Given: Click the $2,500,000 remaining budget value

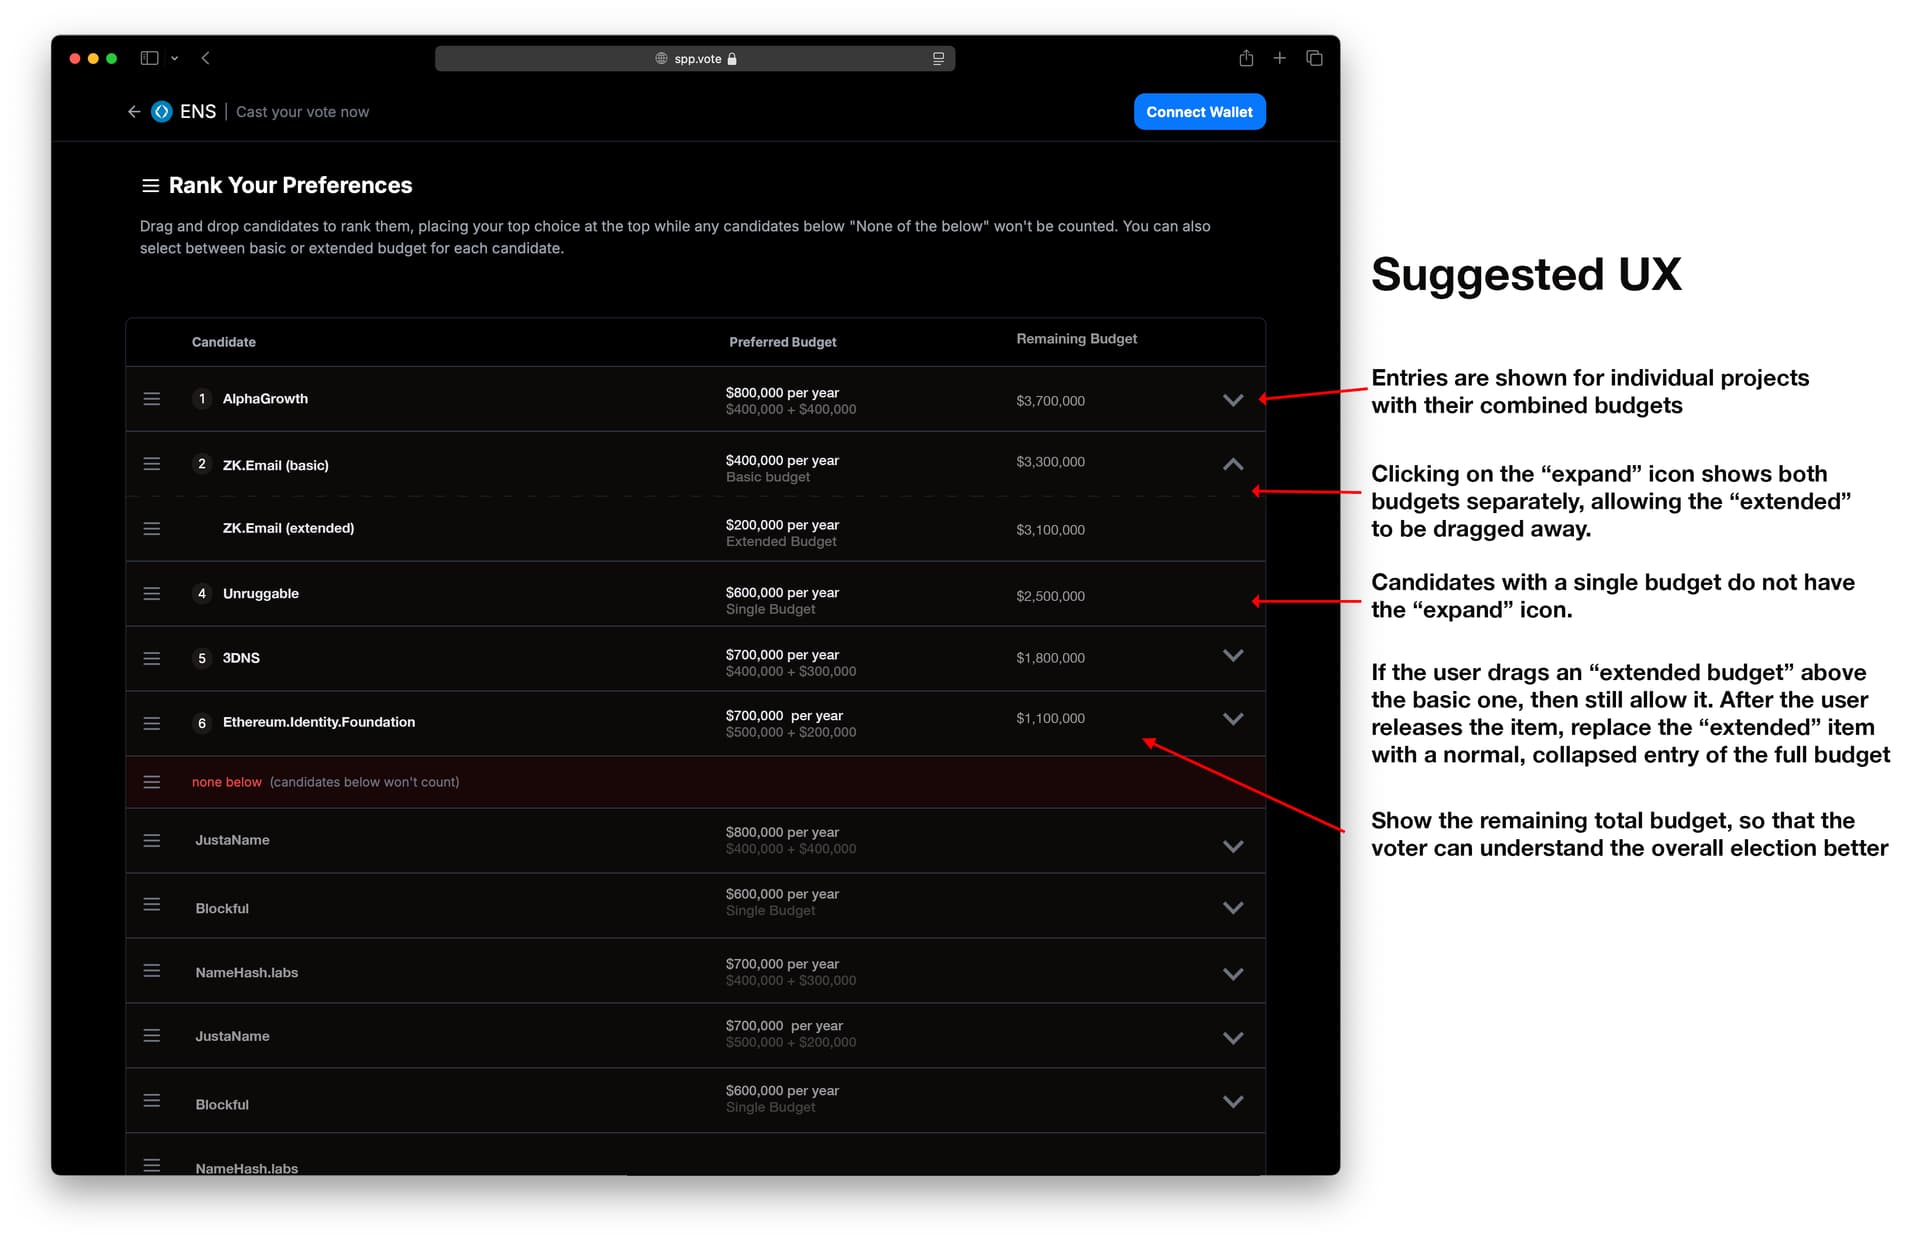Looking at the screenshot, I should click(1050, 596).
